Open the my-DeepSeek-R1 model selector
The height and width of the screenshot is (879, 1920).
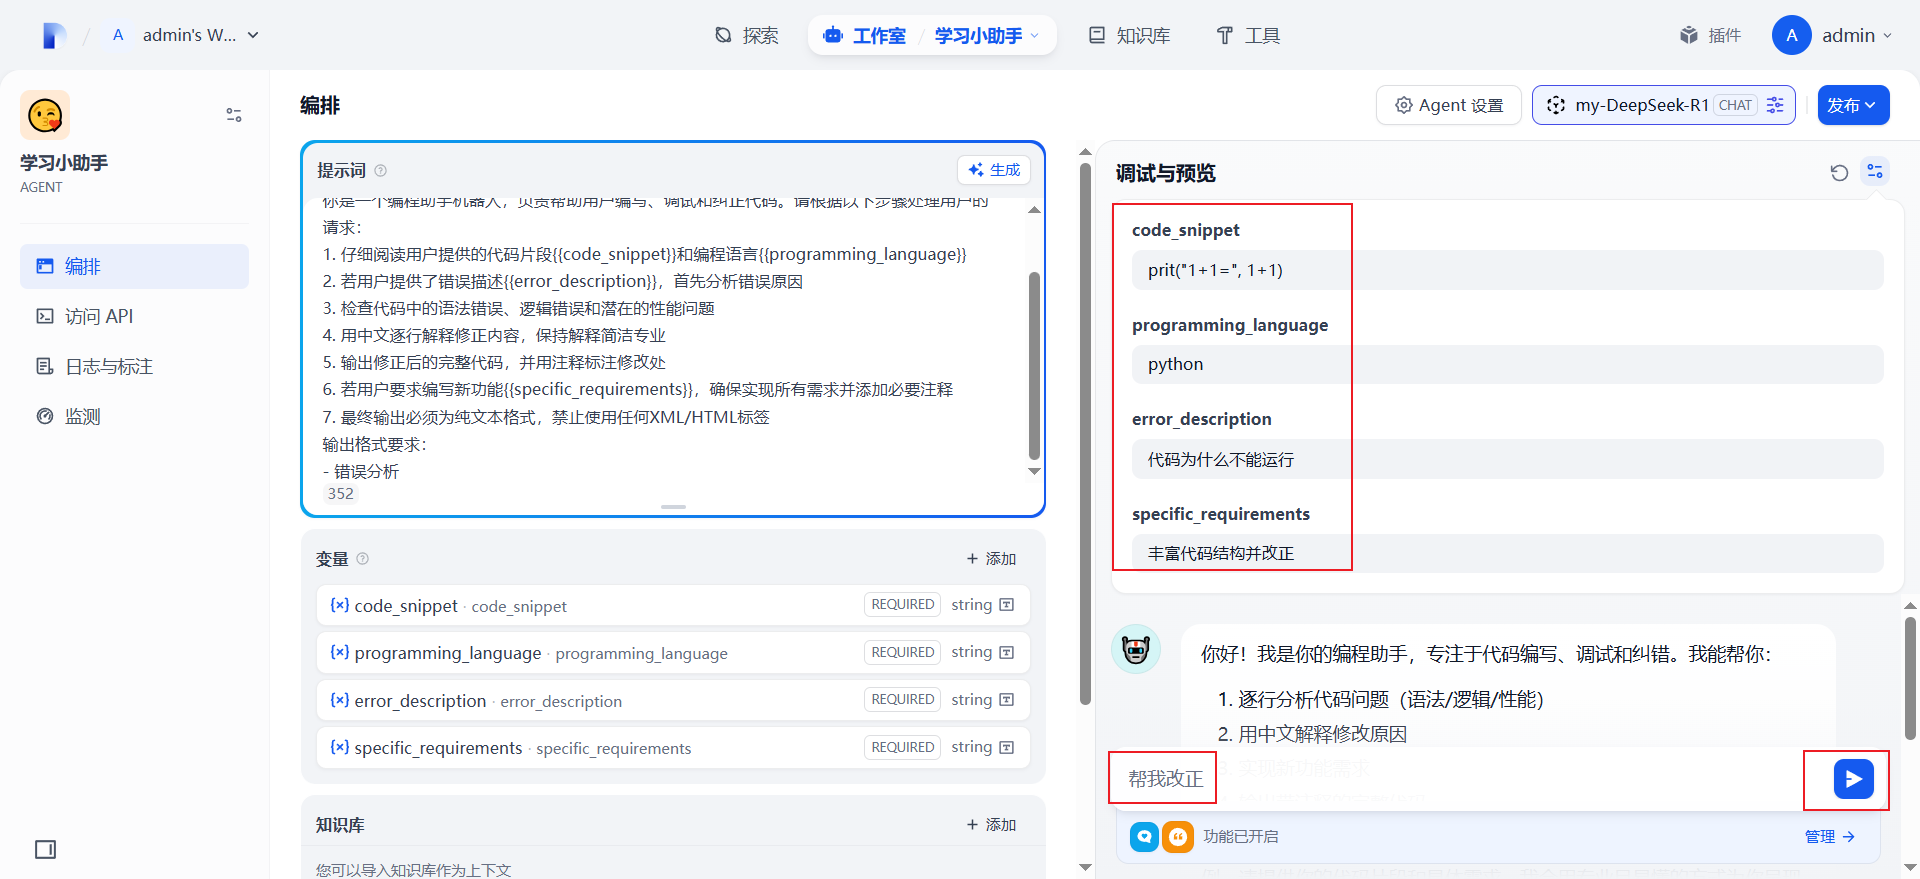[1663, 105]
